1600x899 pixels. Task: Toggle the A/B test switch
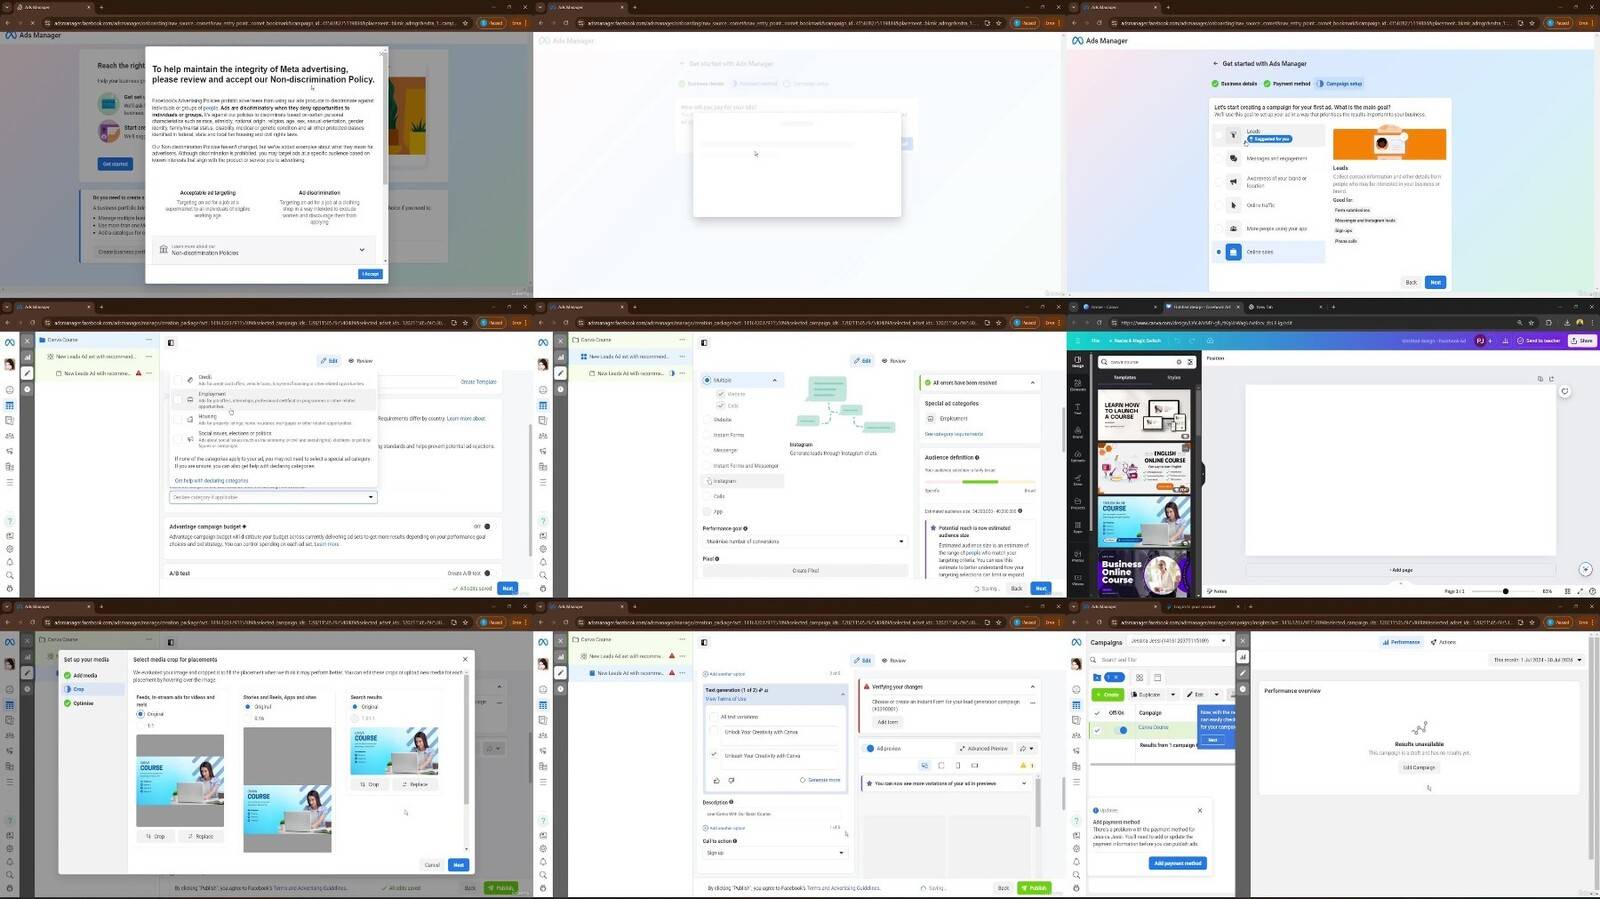click(x=488, y=573)
